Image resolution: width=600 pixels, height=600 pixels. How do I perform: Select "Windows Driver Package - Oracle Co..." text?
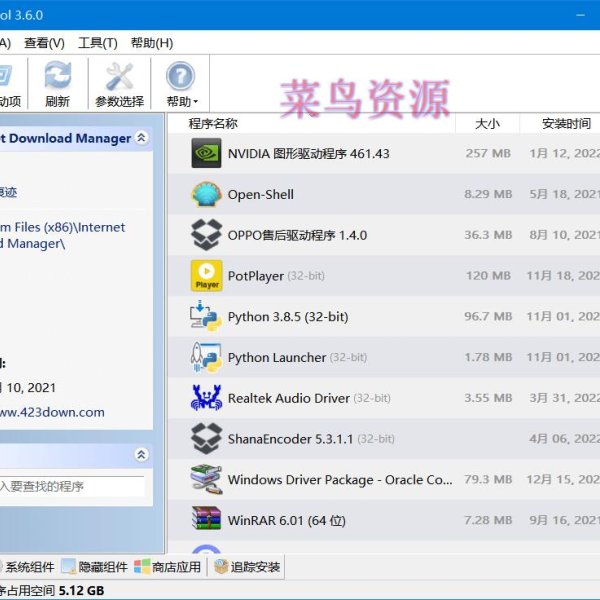(340, 480)
